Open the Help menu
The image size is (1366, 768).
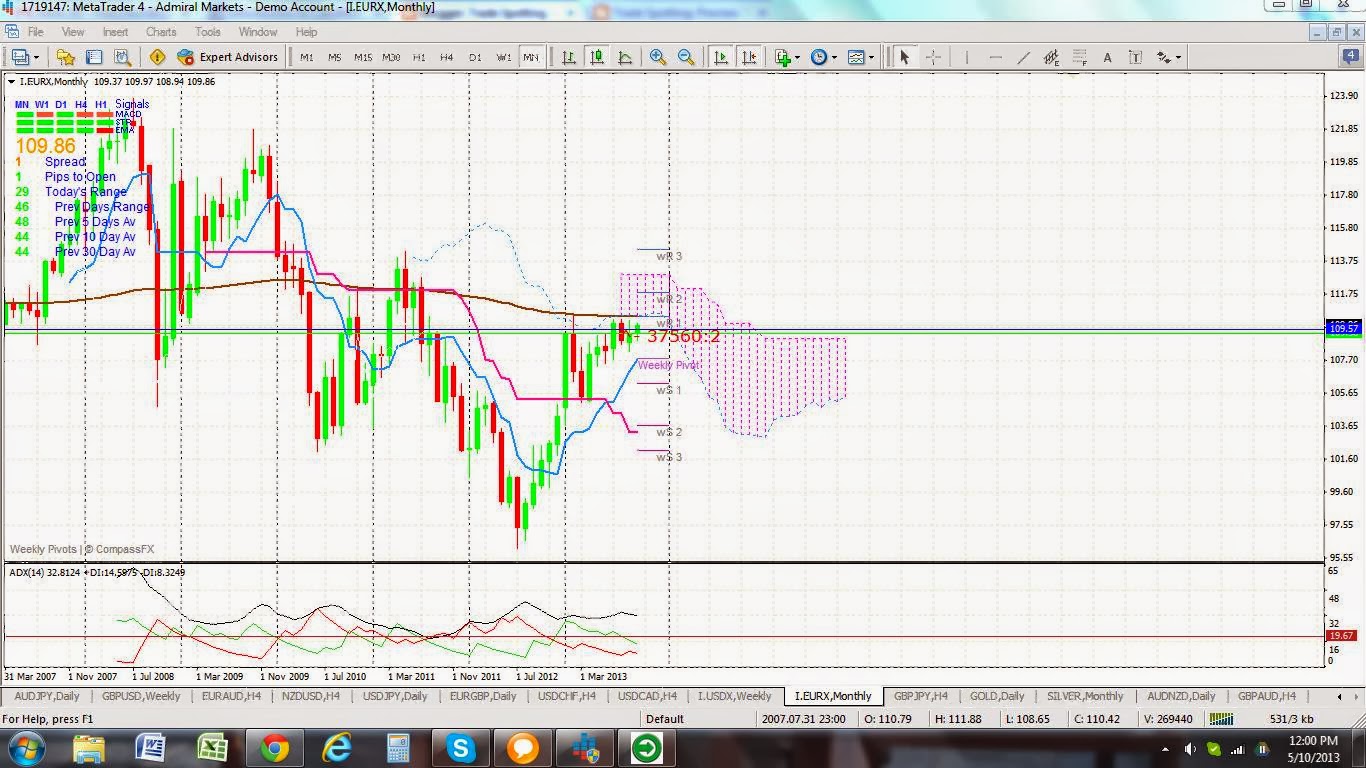[306, 32]
